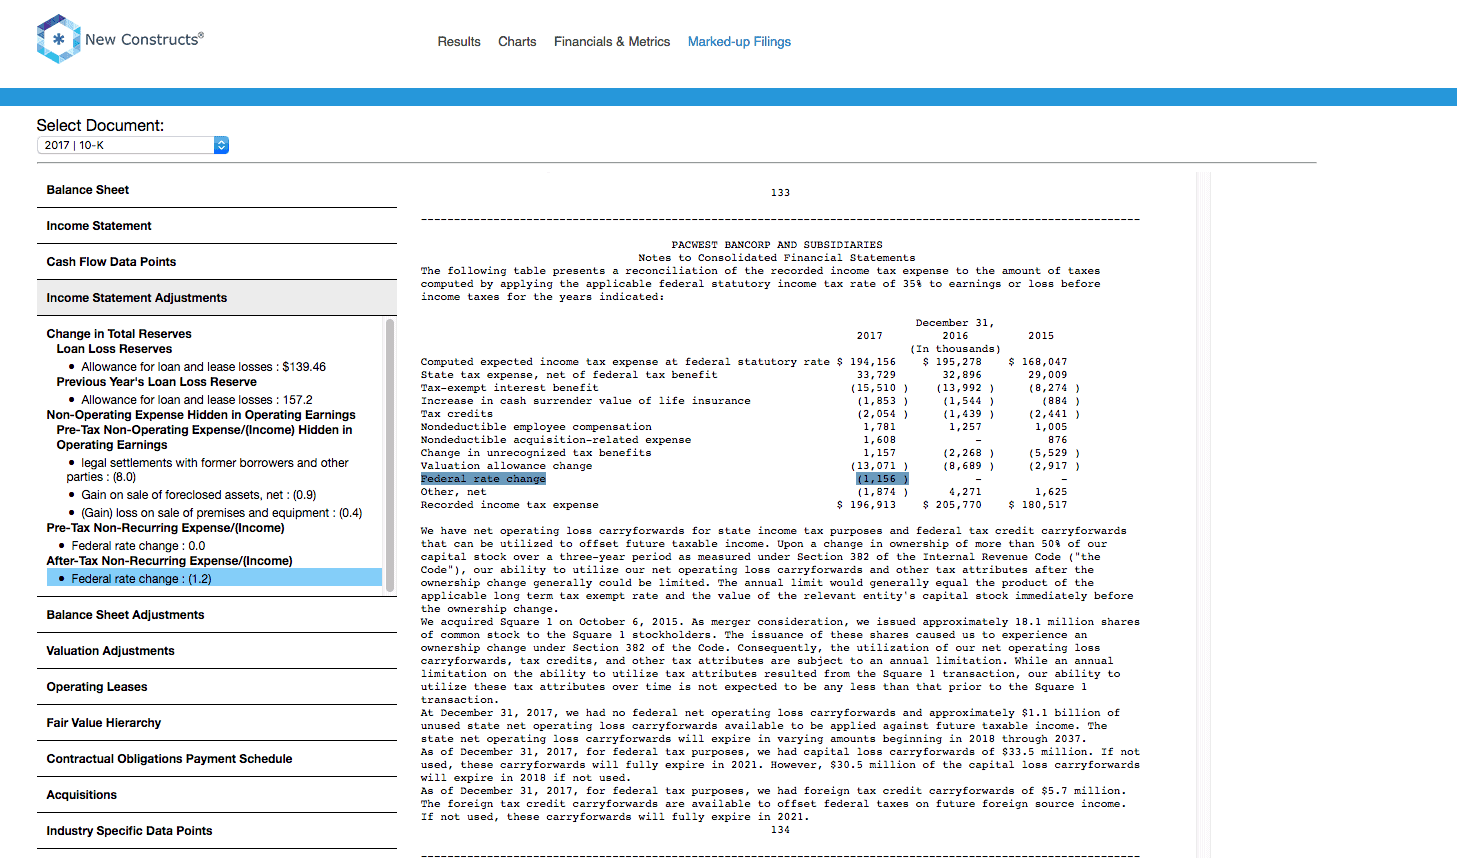Viewport: 1457px width, 858px height.
Task: Click the PACWEST BANCORP AND SUBSIDIARIES heading
Action: [777, 245]
